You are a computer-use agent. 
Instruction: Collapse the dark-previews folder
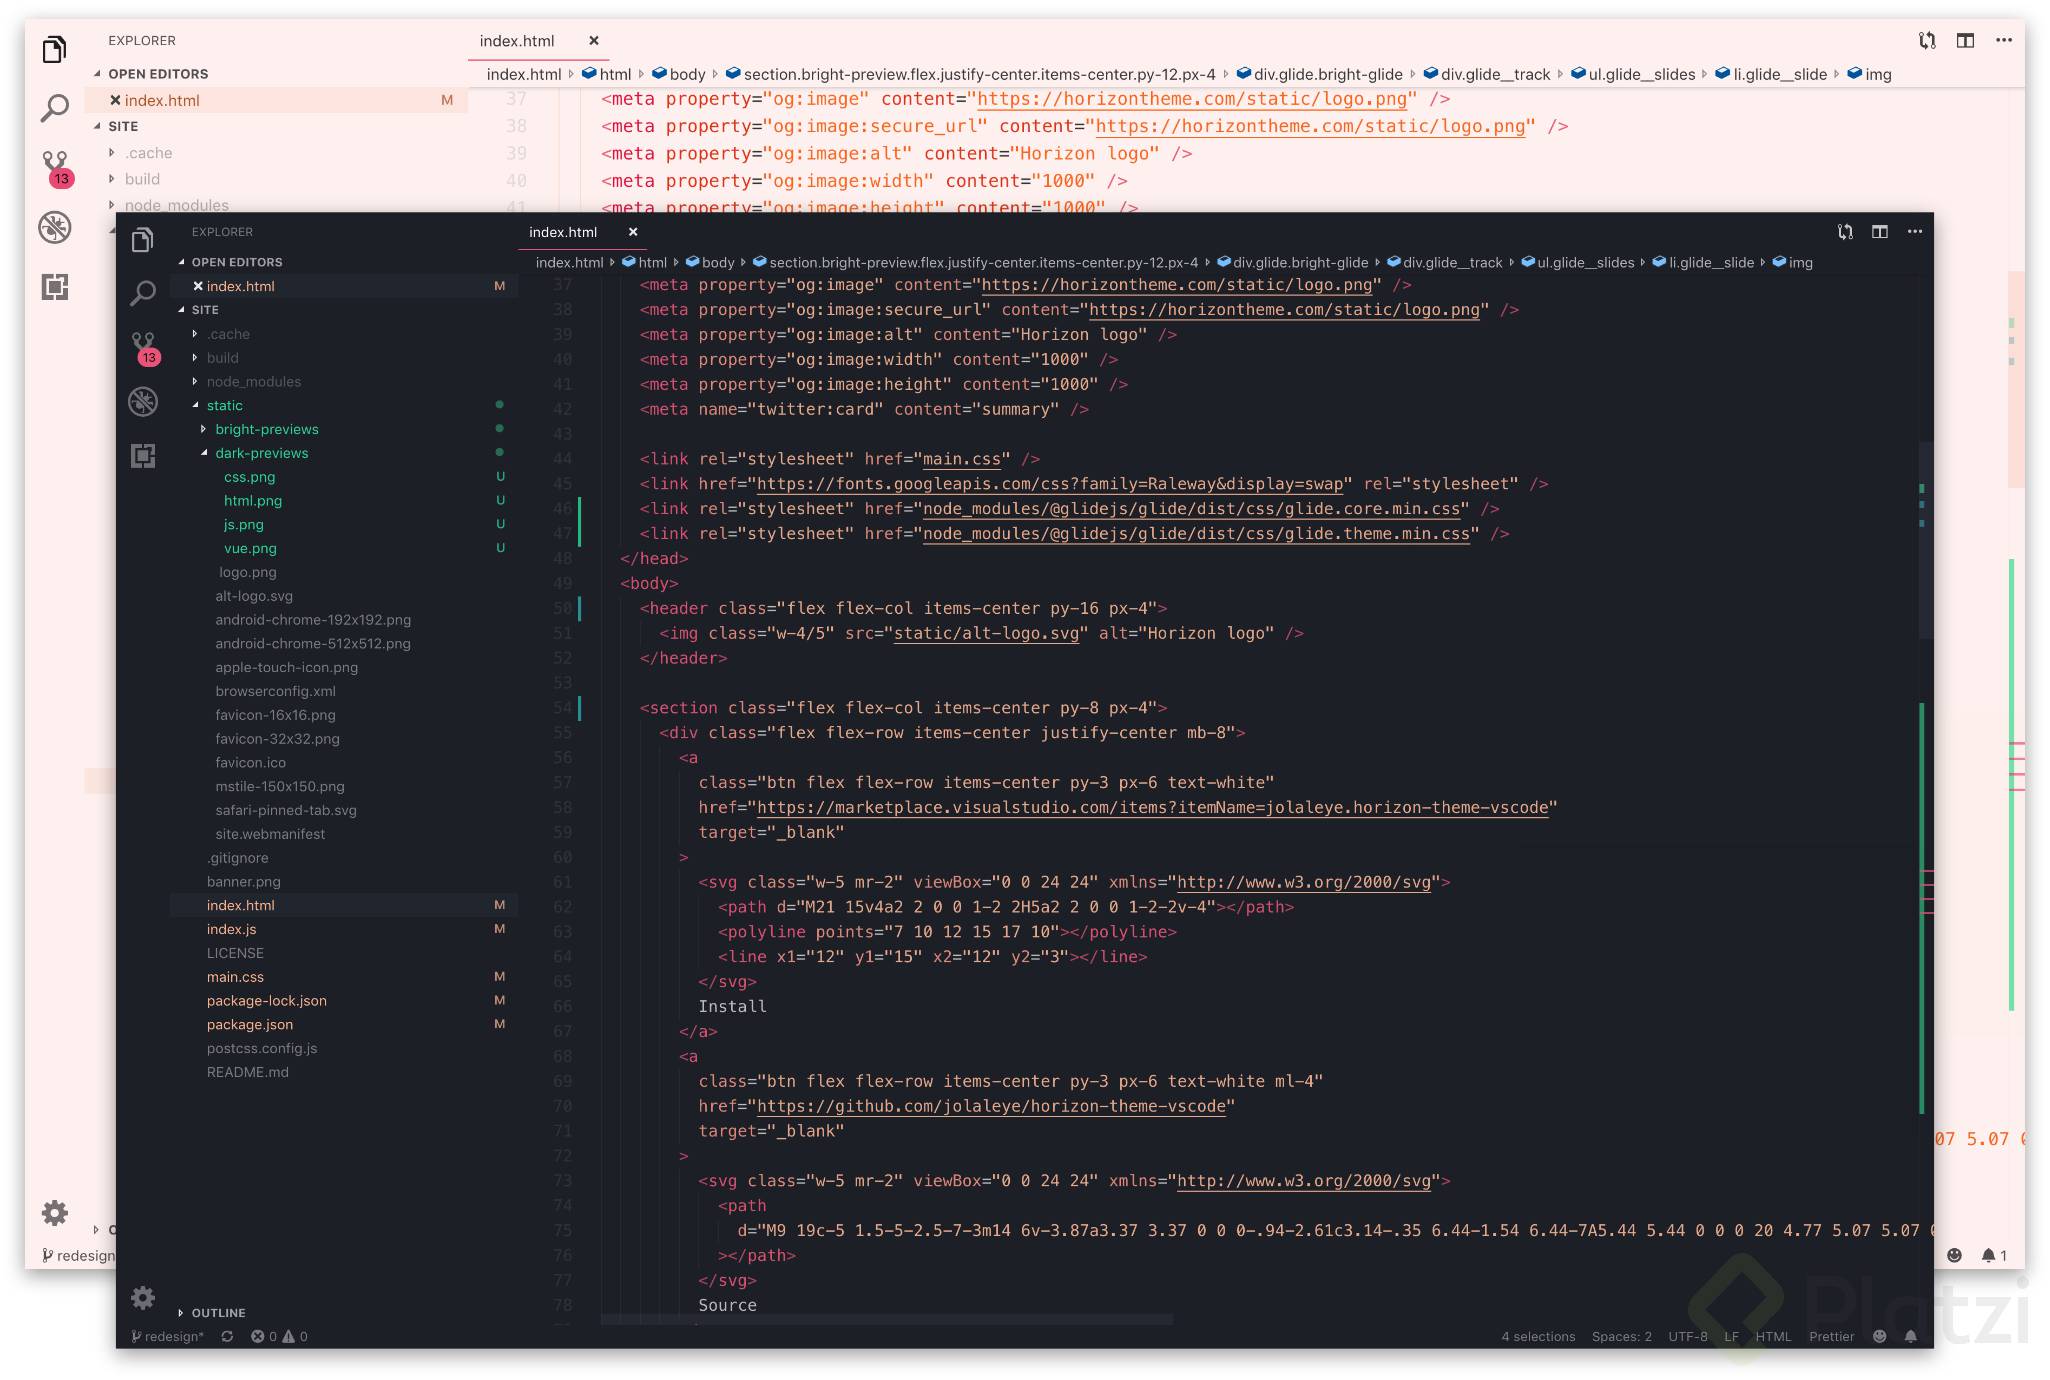pyautogui.click(x=262, y=453)
